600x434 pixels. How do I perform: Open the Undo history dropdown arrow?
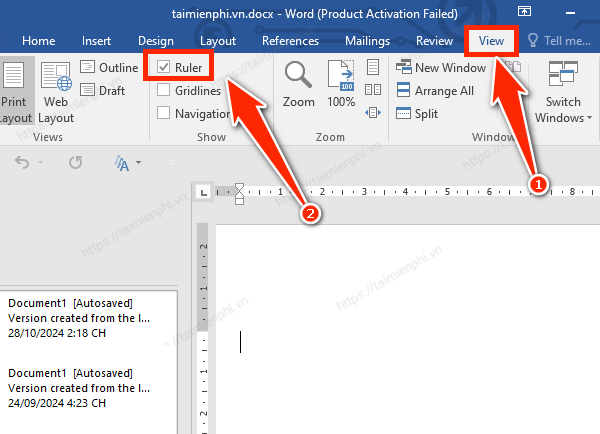pyautogui.click(x=40, y=162)
